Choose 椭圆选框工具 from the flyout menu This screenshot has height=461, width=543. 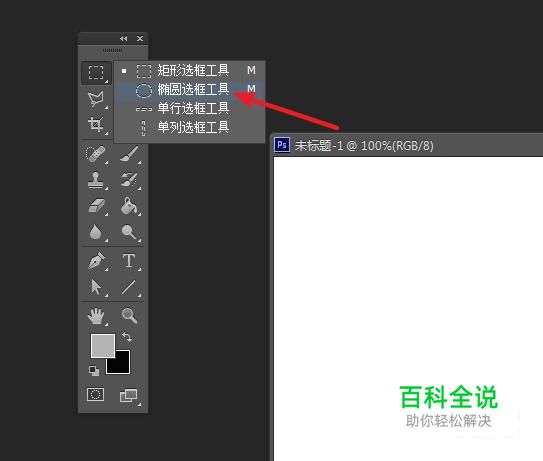coord(190,90)
